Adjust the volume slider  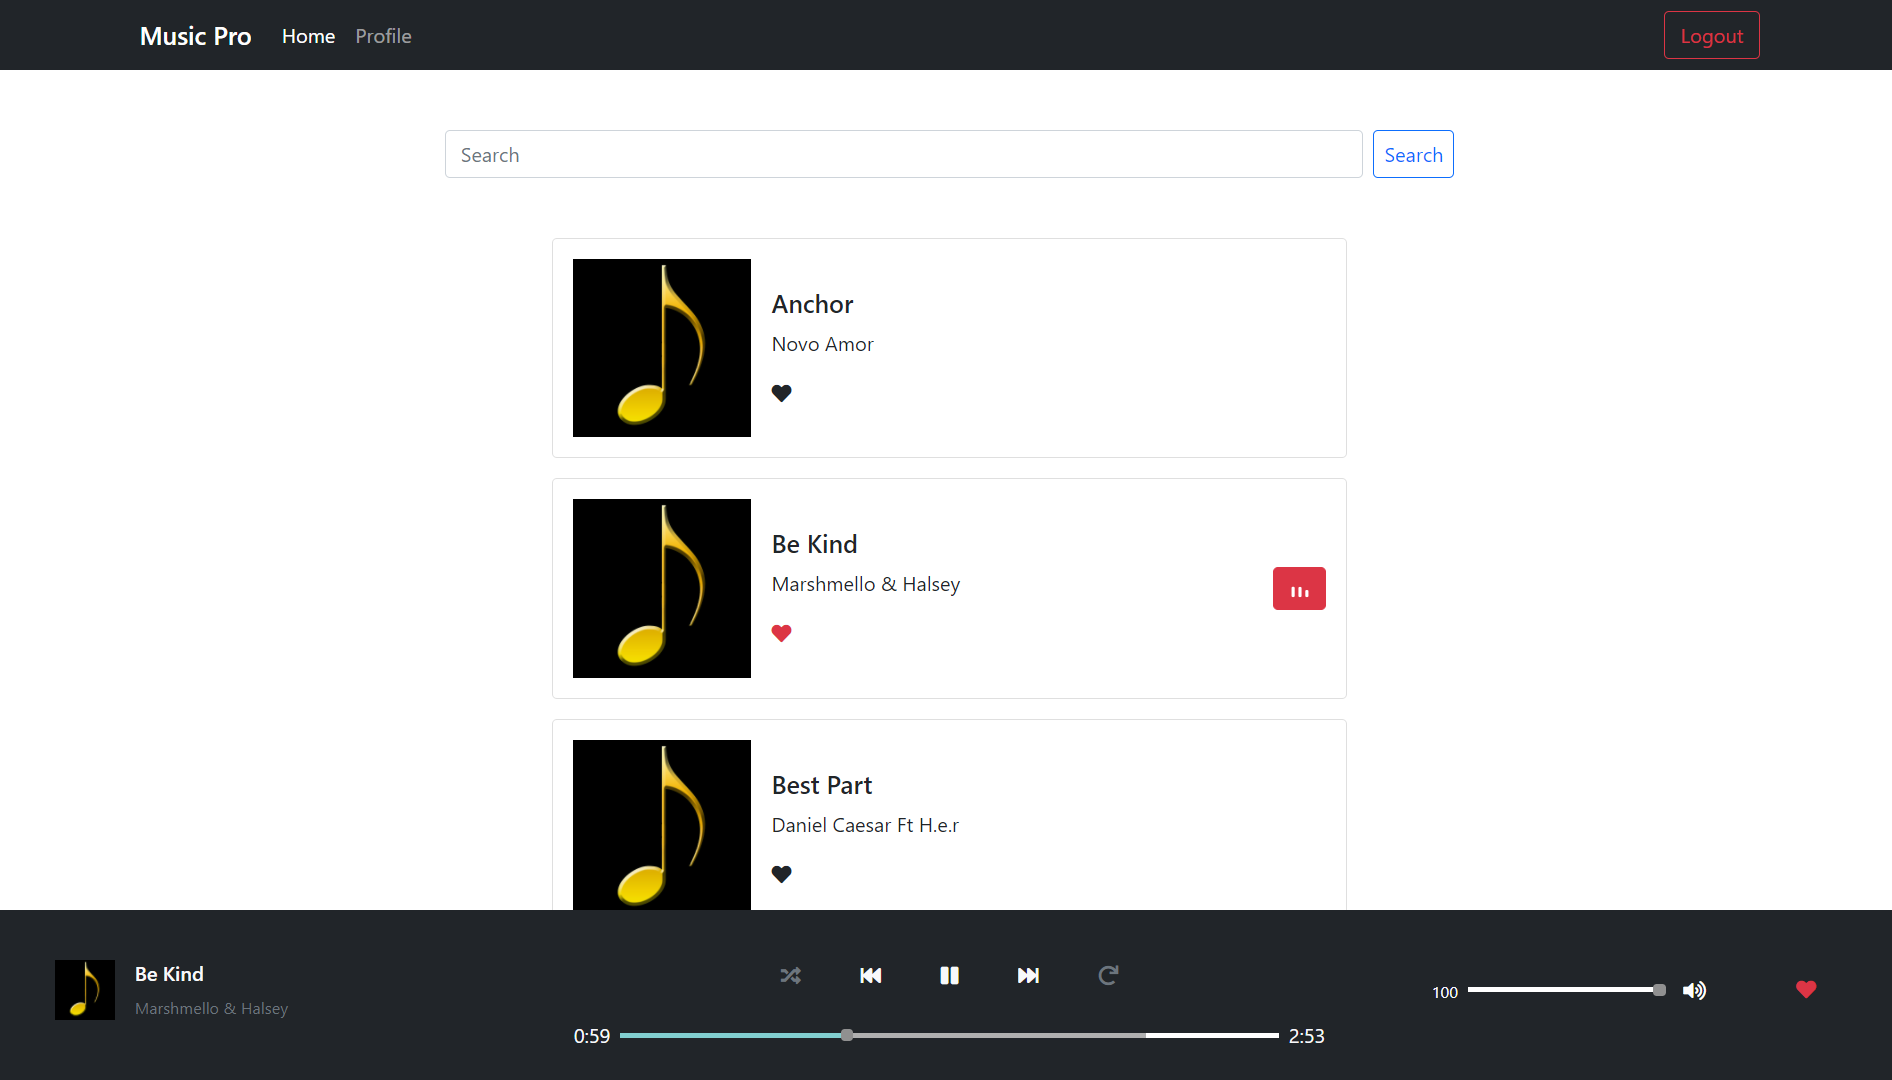coord(1565,990)
